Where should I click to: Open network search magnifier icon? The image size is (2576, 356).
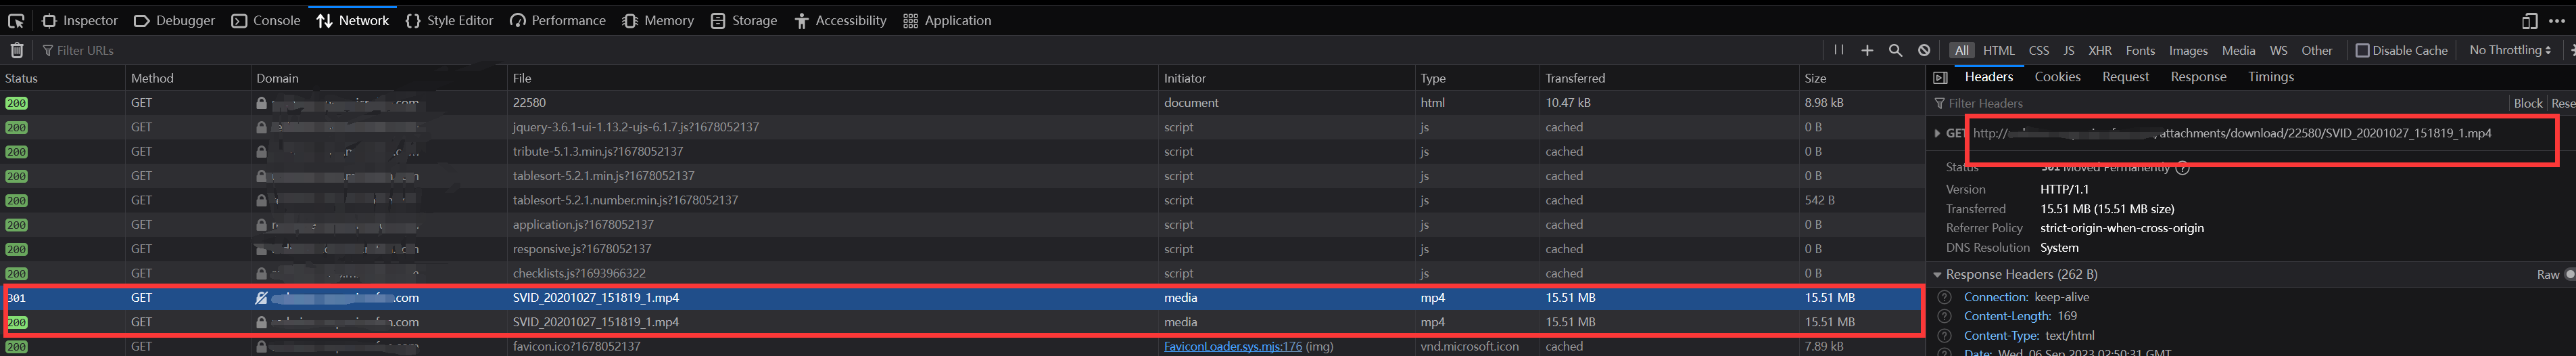[x=1895, y=50]
